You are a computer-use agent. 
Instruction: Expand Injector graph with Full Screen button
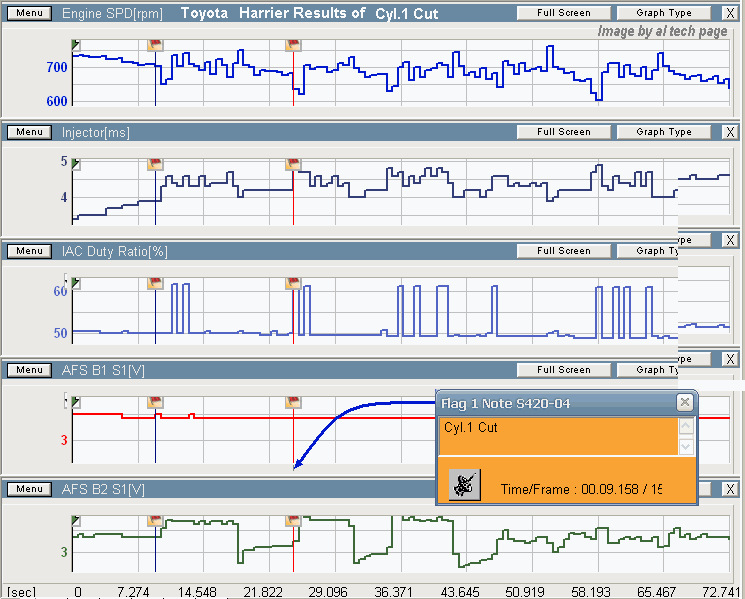[x=563, y=132]
